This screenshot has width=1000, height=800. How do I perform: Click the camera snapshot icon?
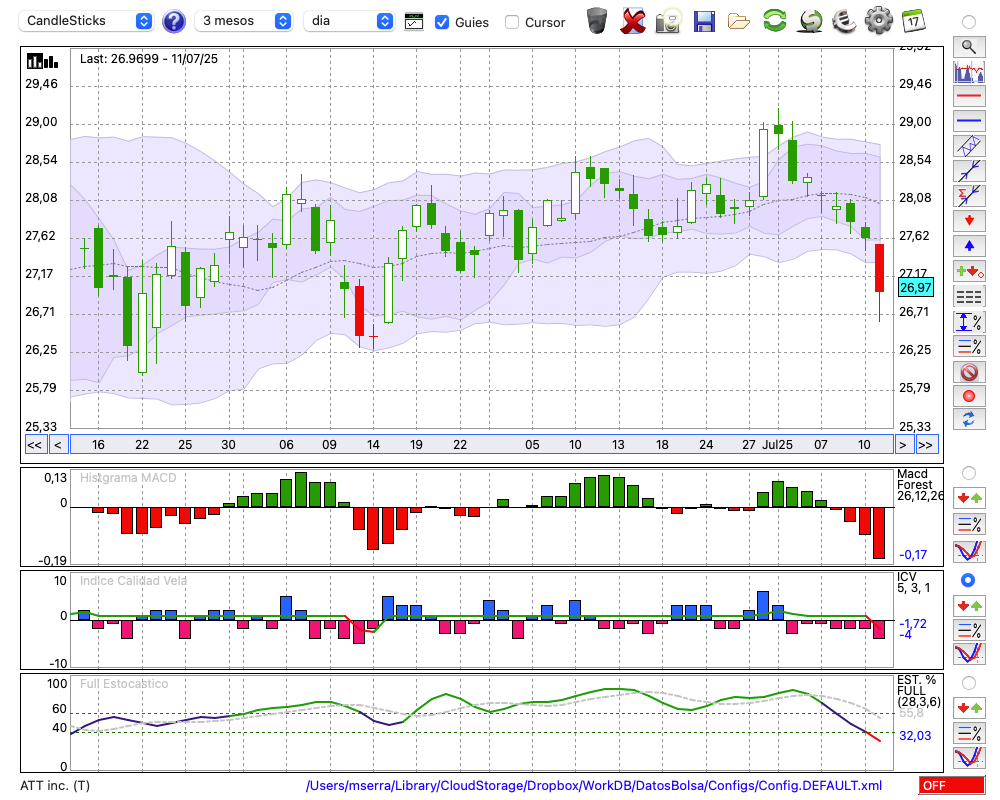click(668, 20)
